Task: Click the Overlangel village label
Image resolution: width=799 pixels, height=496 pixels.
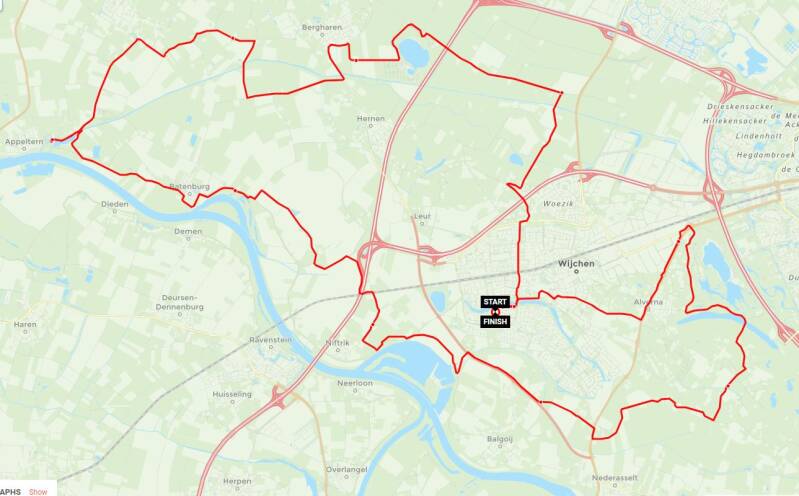Action: (347, 469)
